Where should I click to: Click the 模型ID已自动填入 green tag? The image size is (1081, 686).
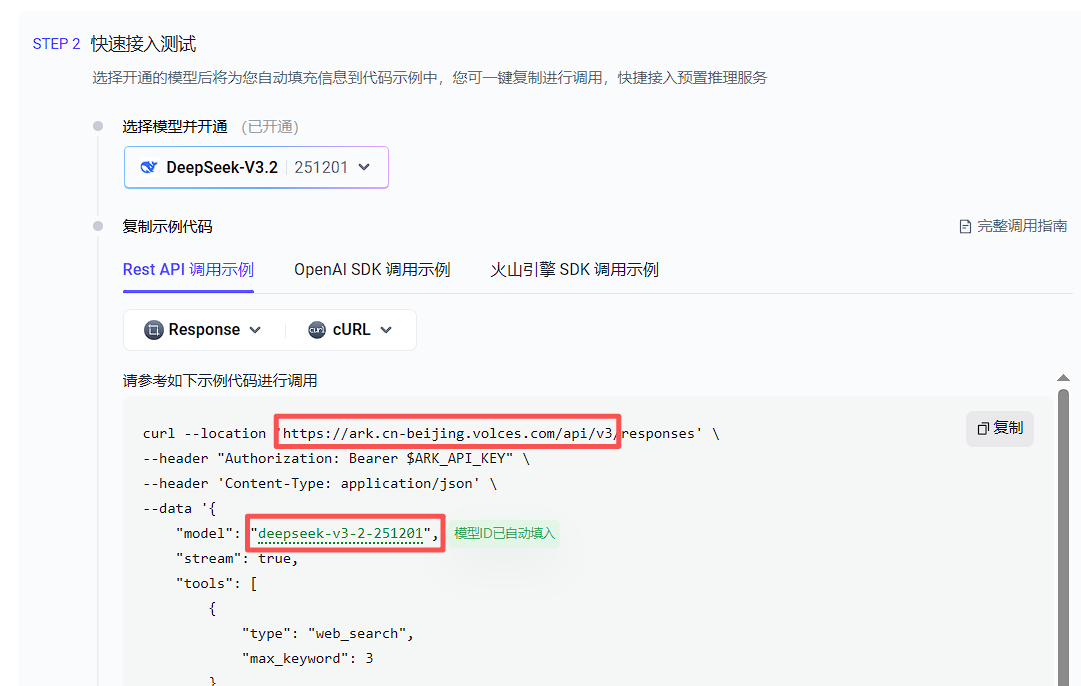(504, 534)
